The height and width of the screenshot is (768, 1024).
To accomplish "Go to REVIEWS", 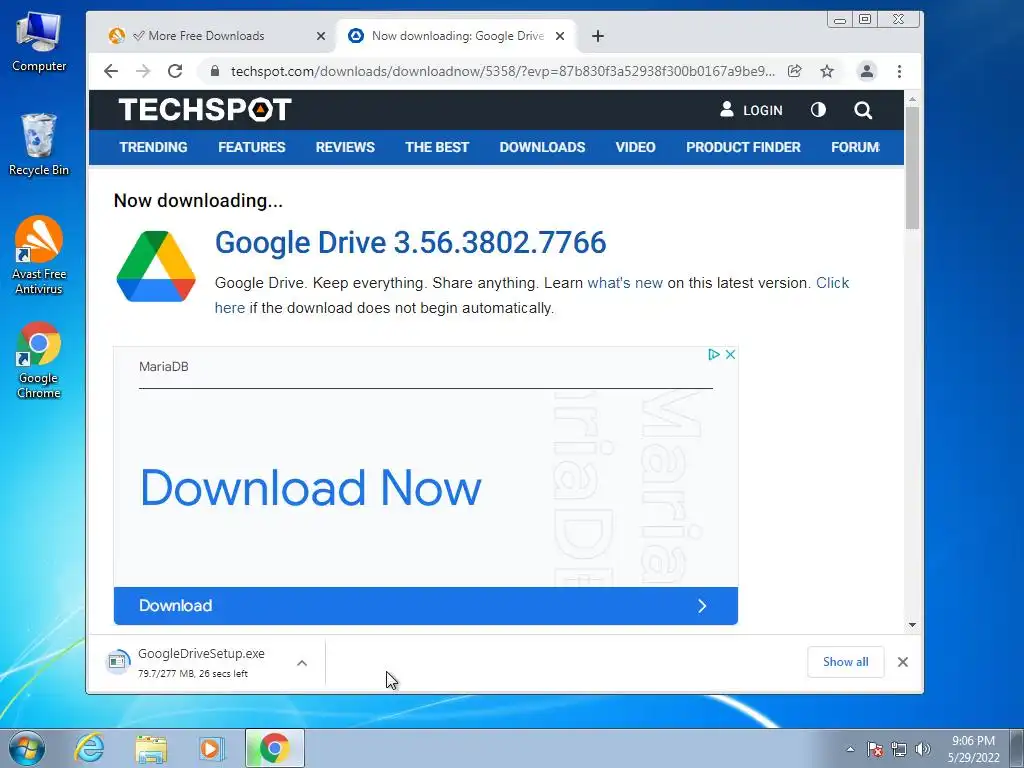I will (x=345, y=147).
